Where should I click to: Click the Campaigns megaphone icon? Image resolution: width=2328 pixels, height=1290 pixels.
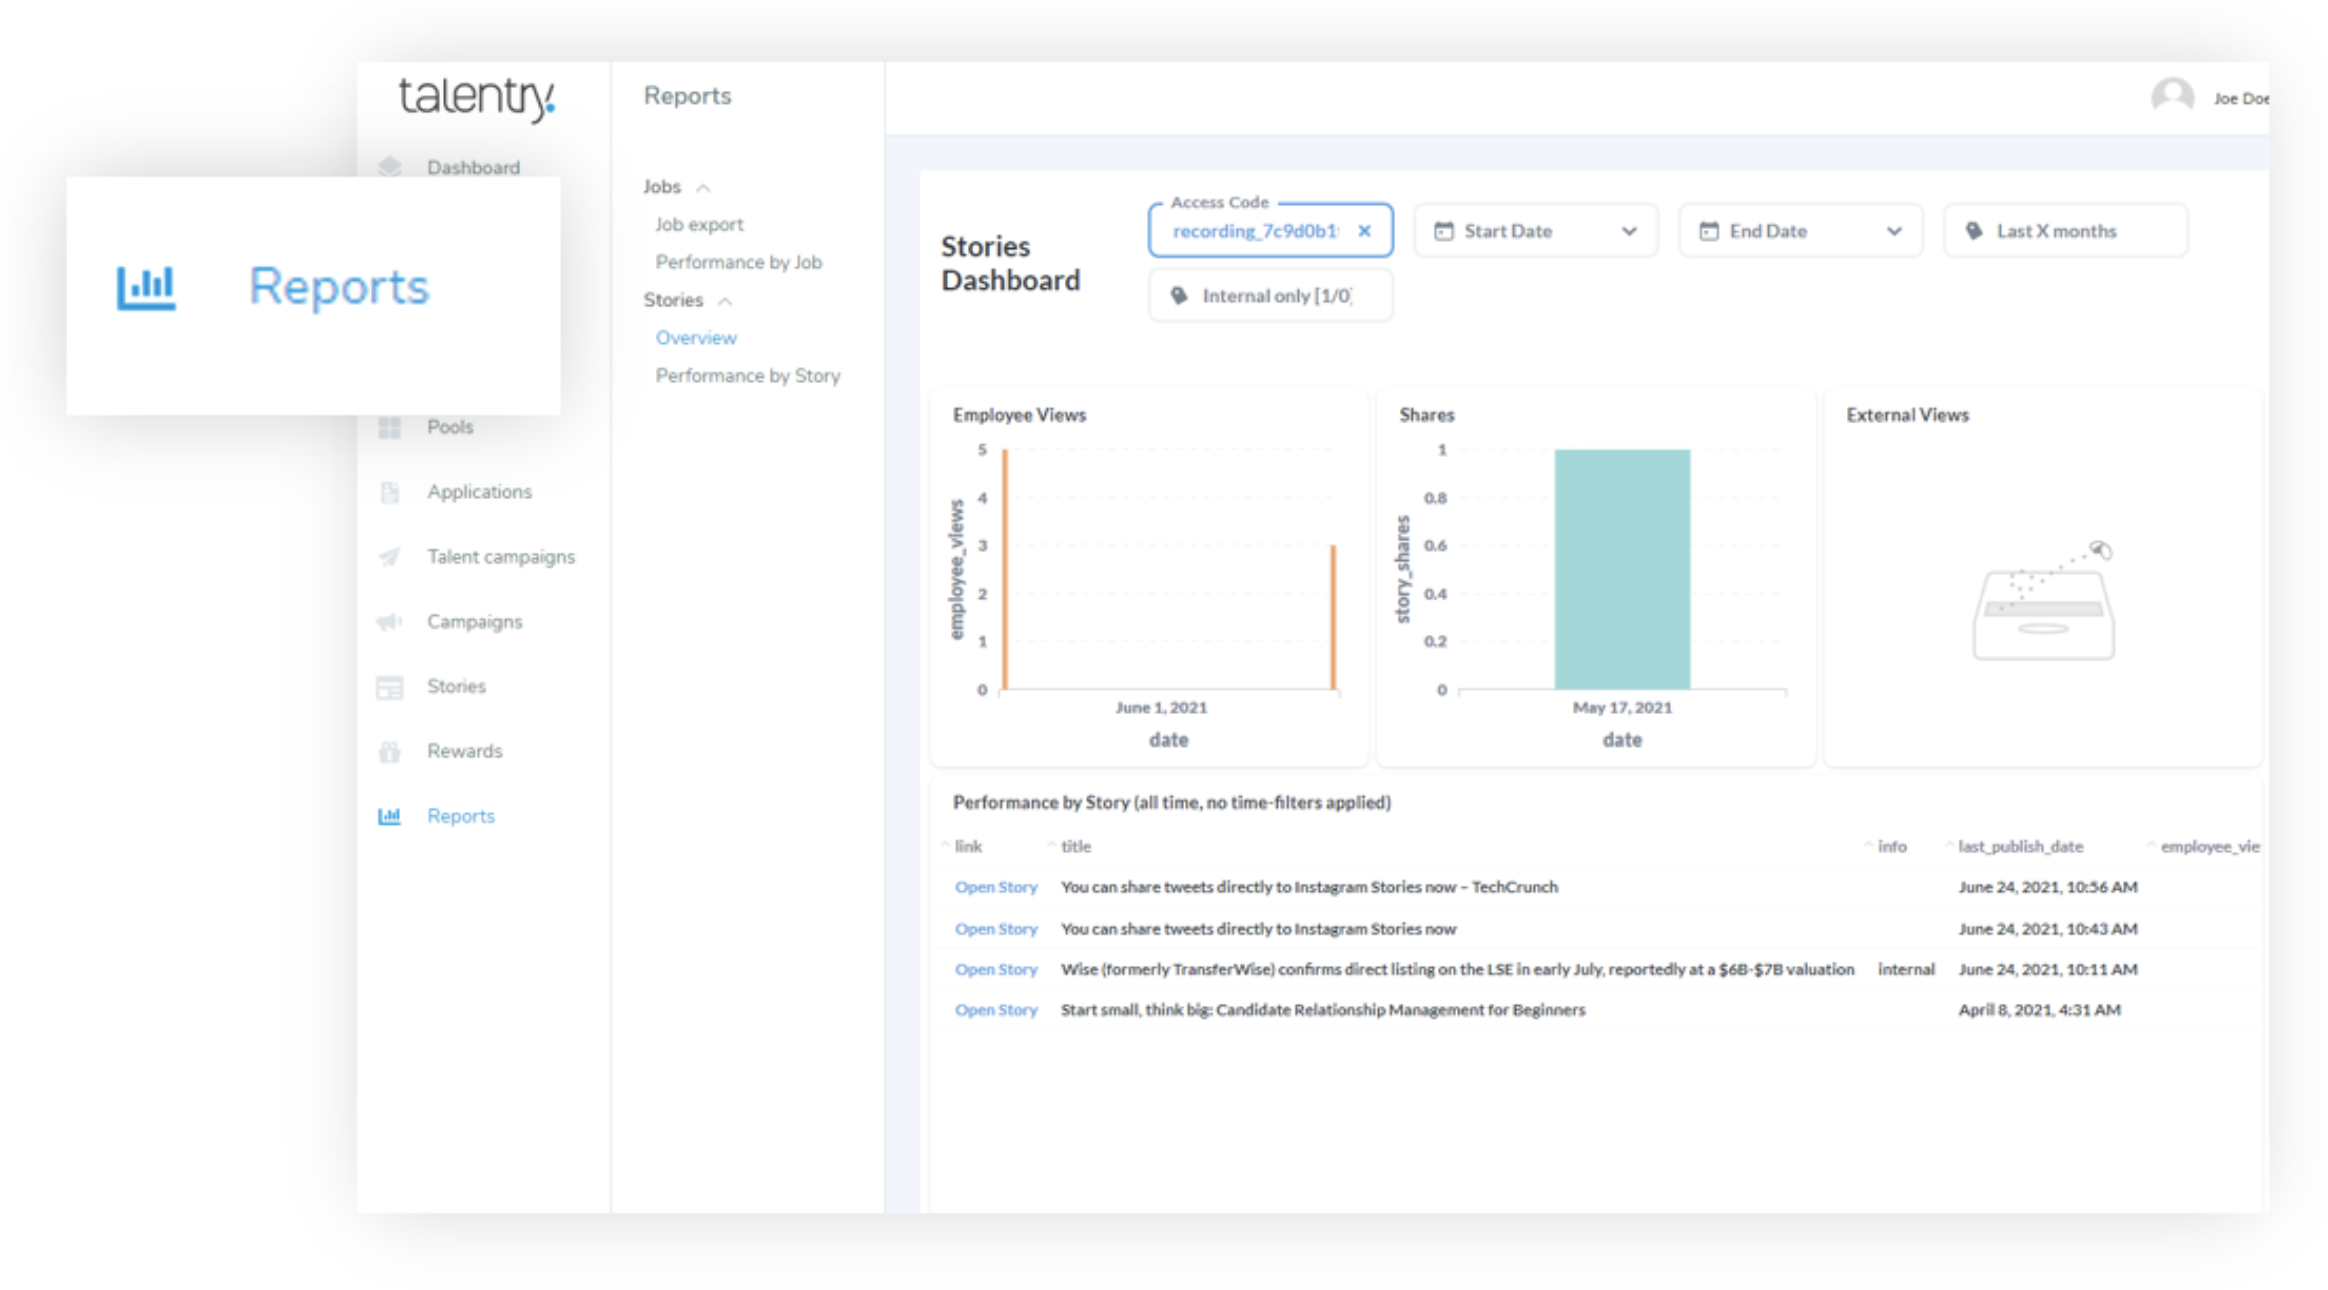[389, 622]
